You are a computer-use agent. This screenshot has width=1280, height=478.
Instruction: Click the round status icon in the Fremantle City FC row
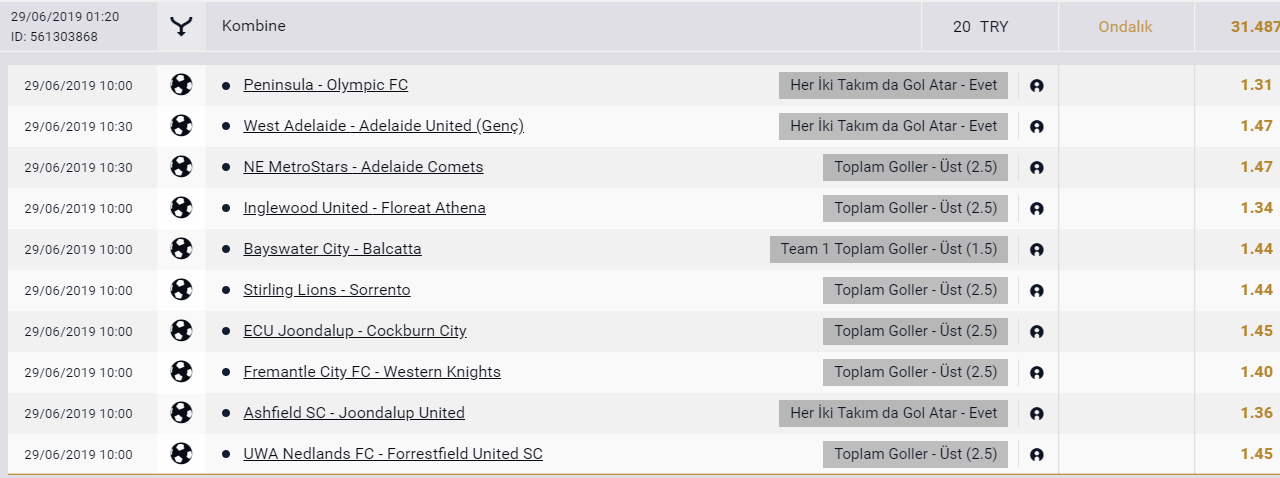(1037, 373)
